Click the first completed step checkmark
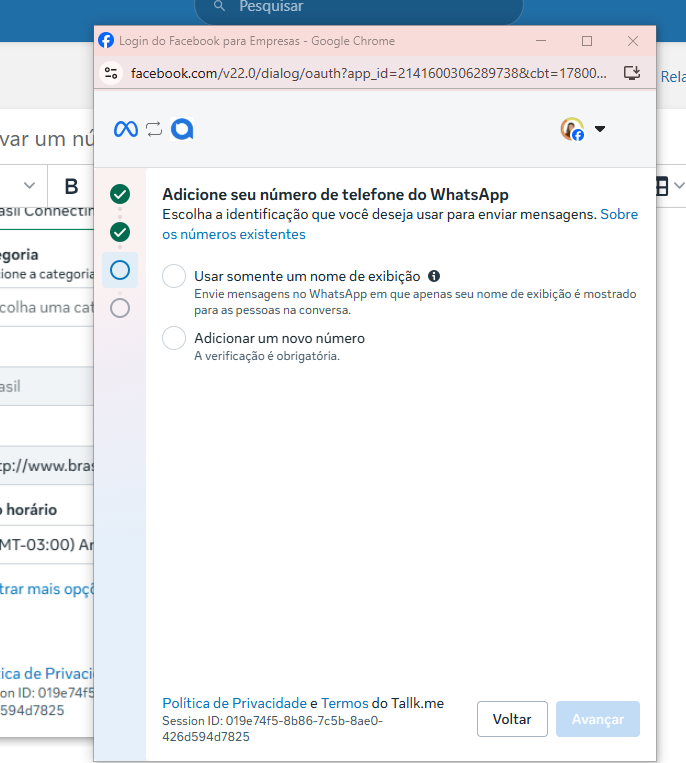Viewport: 686px width, 763px height. (x=120, y=194)
